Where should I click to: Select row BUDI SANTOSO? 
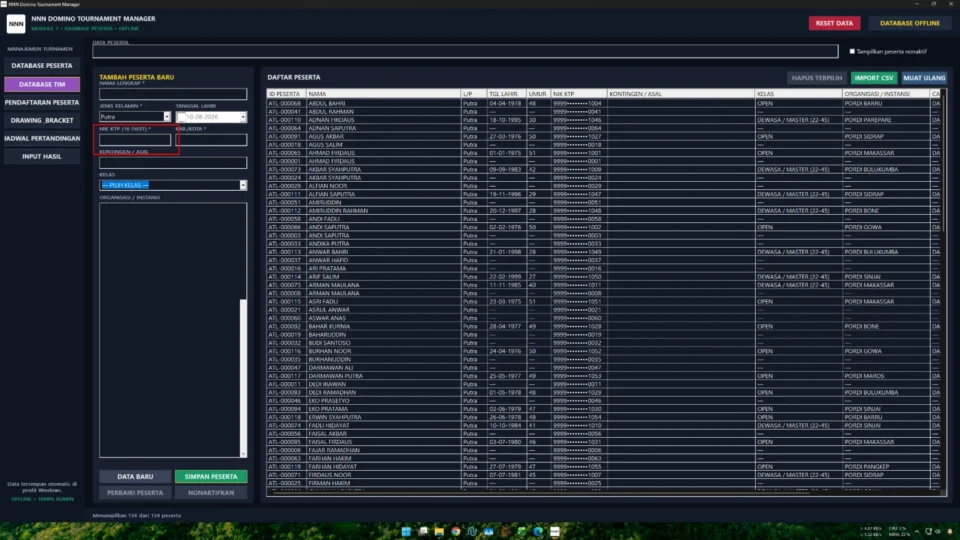[x=603, y=343]
